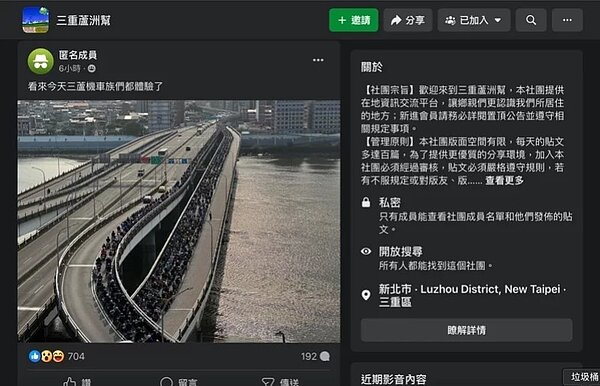This screenshot has width=600, height=386.
Task: Click the 垃圾桶 label
Action: pos(584,376)
